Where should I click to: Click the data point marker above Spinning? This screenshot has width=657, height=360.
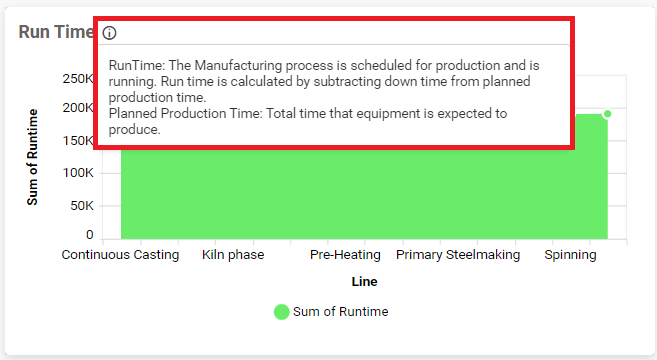tap(608, 114)
